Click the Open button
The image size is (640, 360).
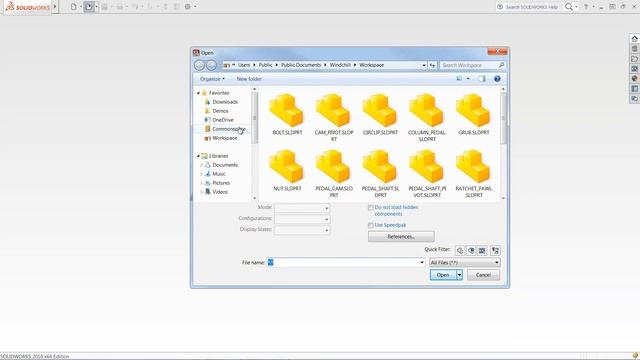443,275
